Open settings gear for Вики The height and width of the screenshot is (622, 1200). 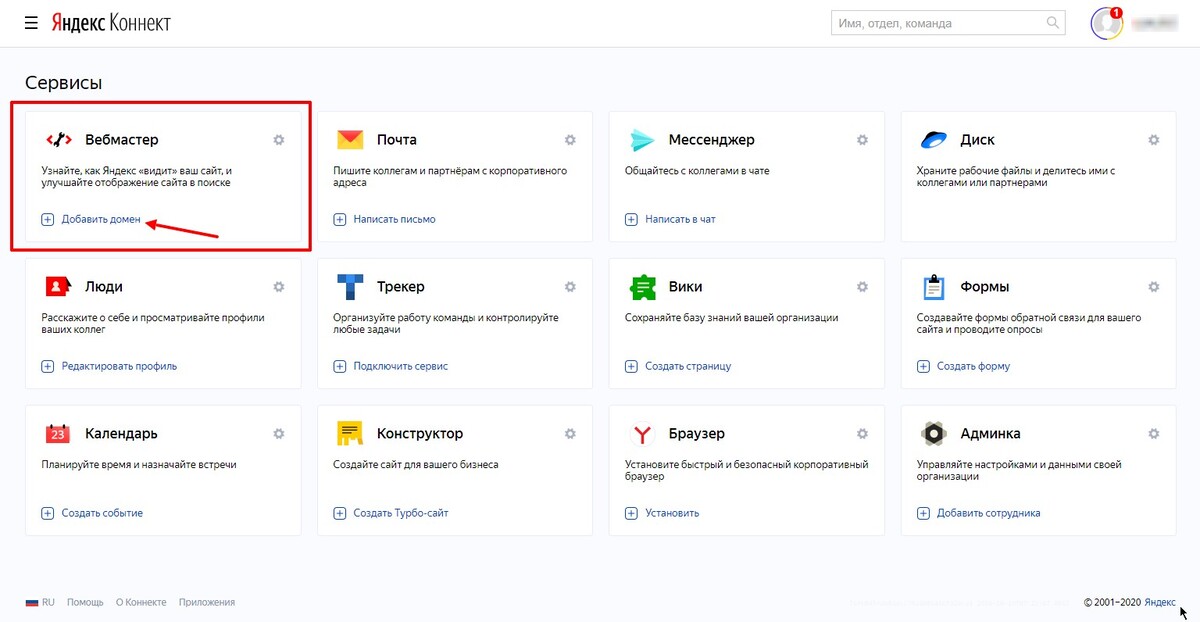tap(862, 287)
